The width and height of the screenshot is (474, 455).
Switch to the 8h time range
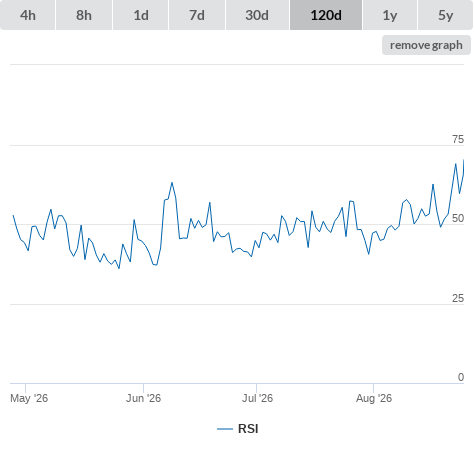click(84, 15)
